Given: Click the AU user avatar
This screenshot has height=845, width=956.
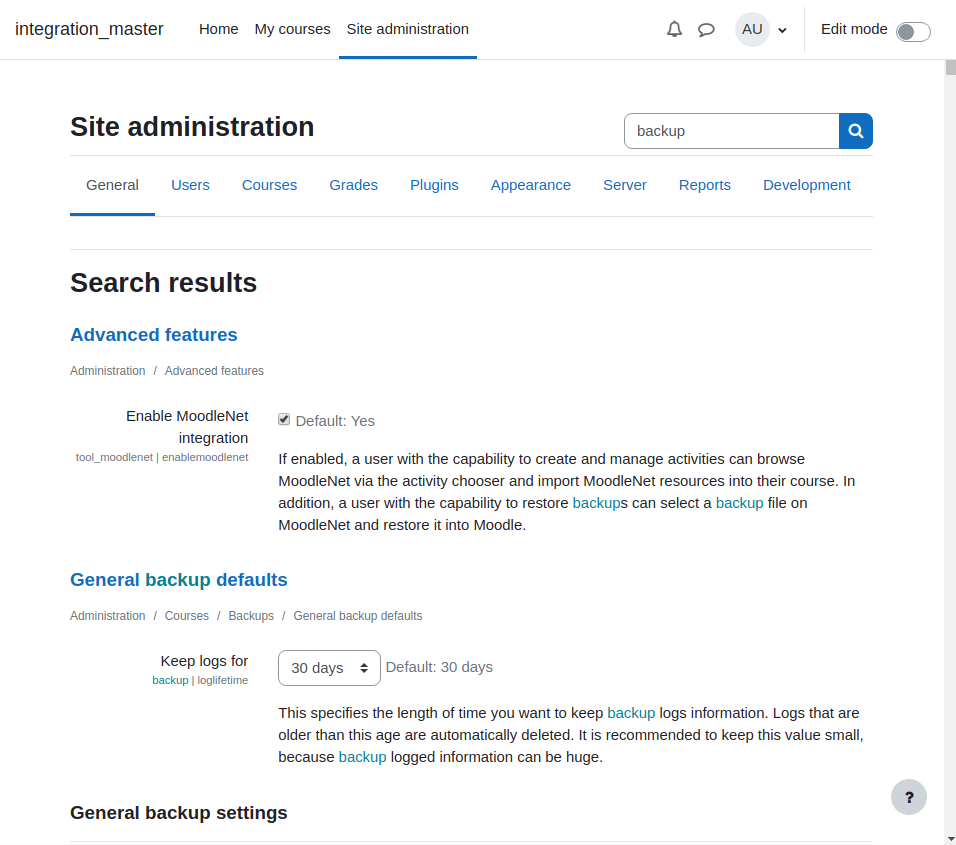Looking at the screenshot, I should (x=752, y=29).
